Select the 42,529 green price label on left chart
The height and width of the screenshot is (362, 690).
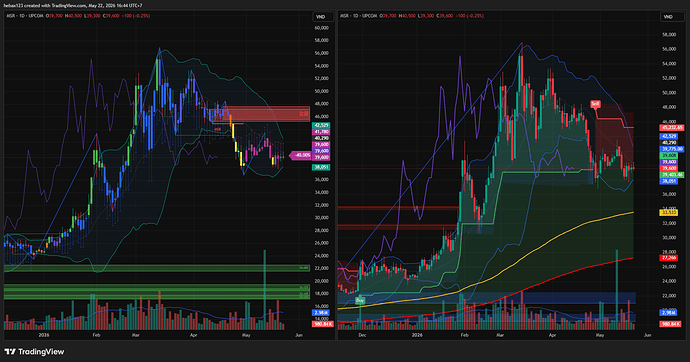(321, 125)
